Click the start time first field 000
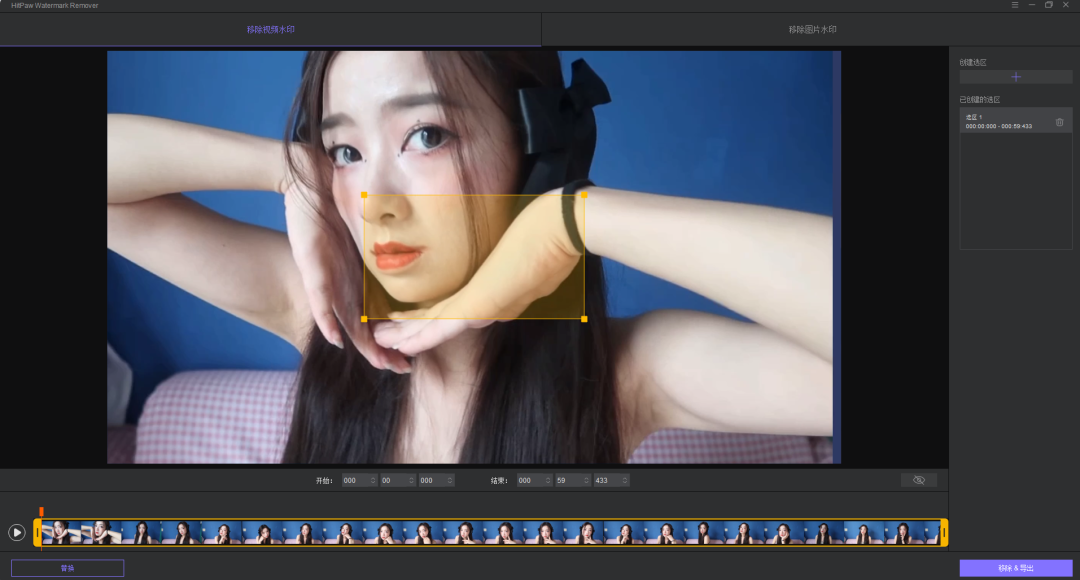The image size is (1080, 580). click(x=355, y=481)
